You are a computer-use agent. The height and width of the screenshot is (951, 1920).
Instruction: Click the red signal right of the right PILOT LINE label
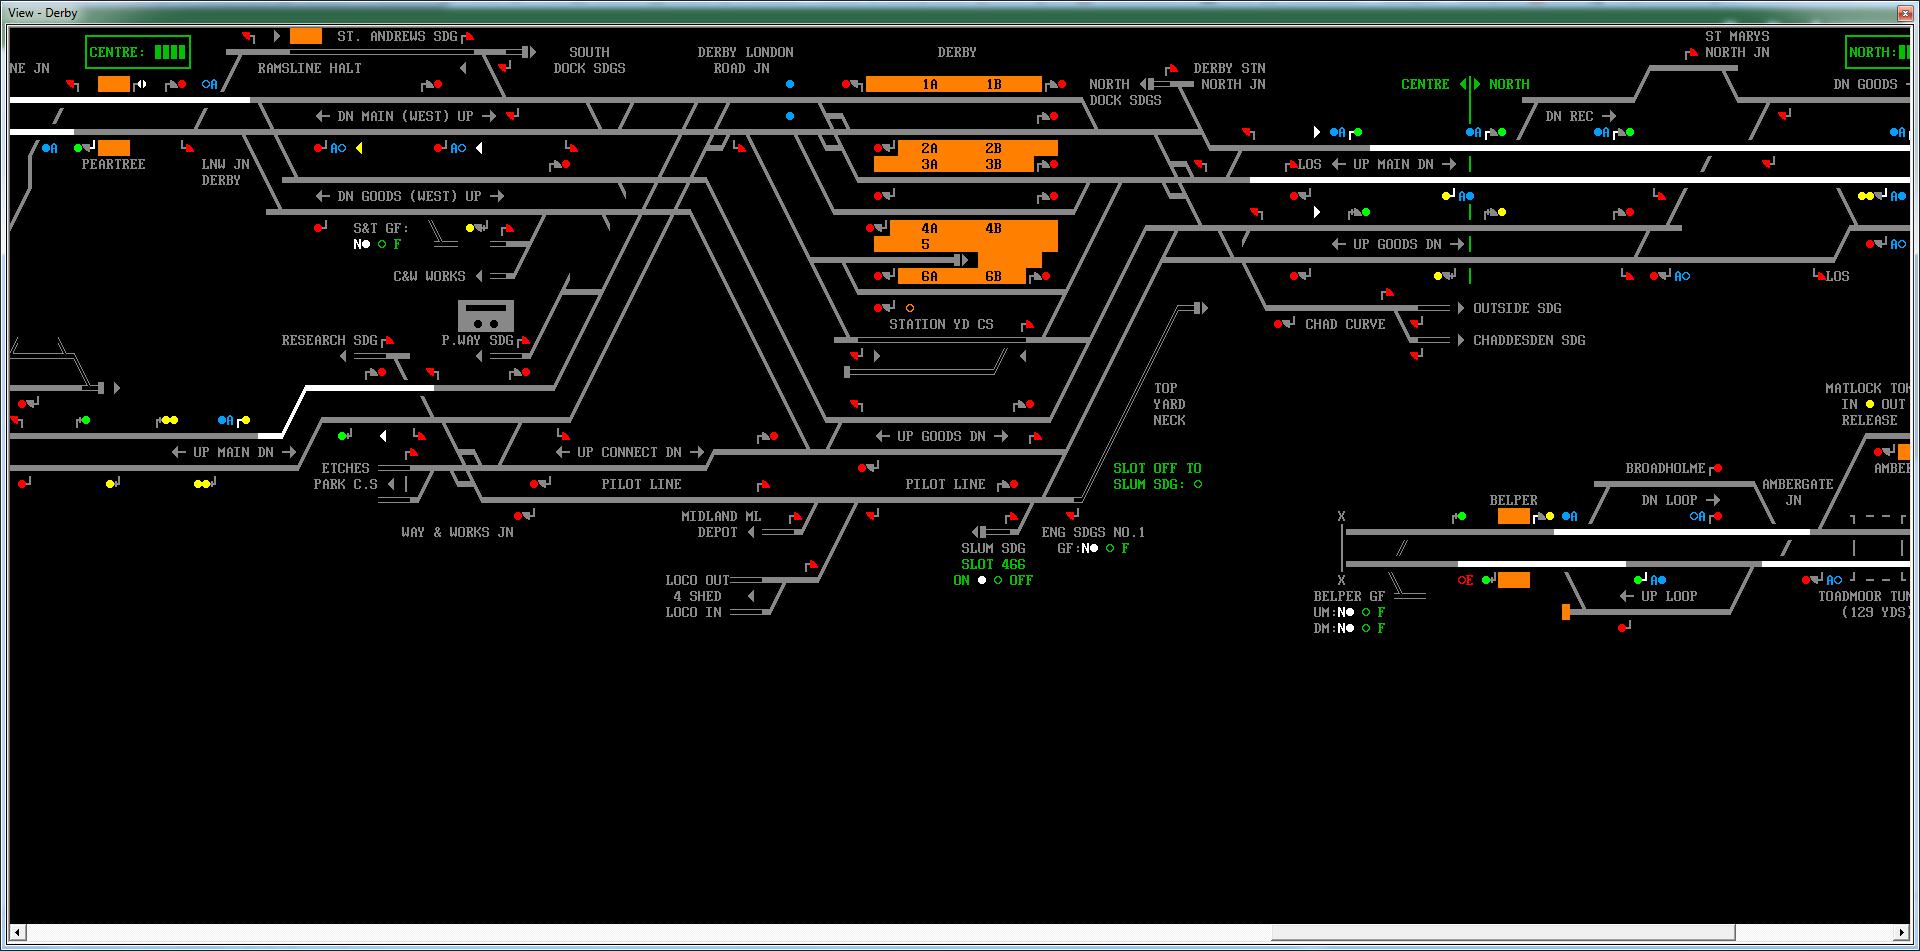[x=1013, y=485]
